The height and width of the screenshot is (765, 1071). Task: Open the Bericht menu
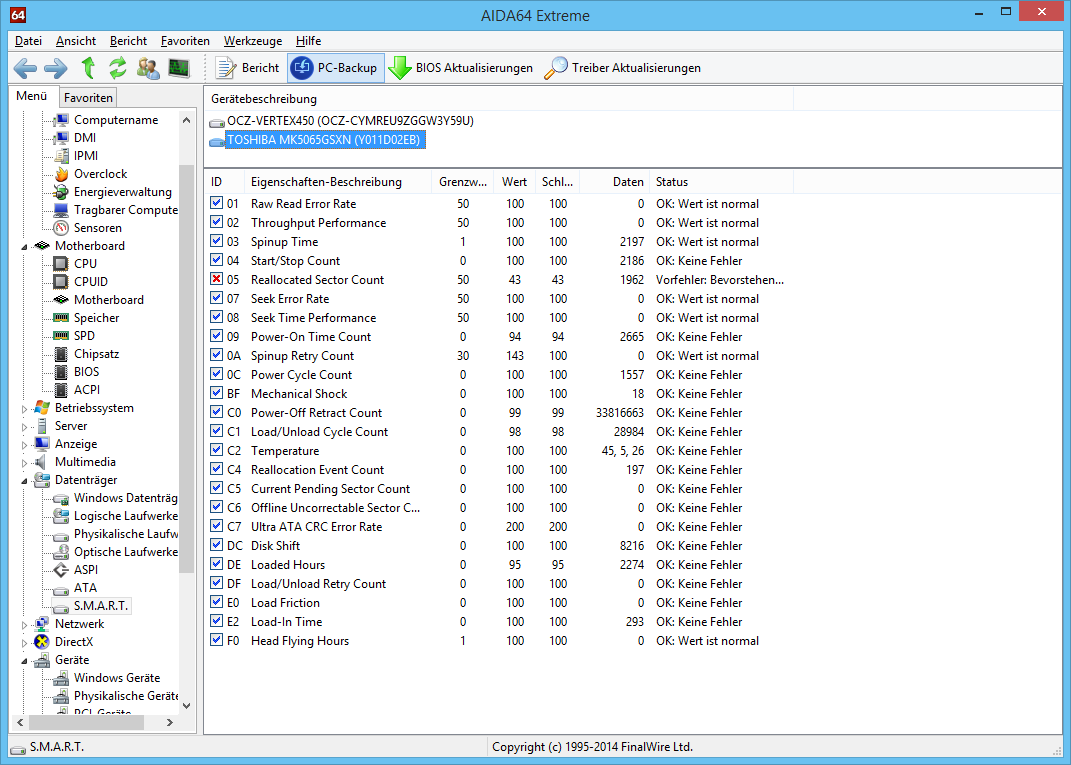pos(128,41)
